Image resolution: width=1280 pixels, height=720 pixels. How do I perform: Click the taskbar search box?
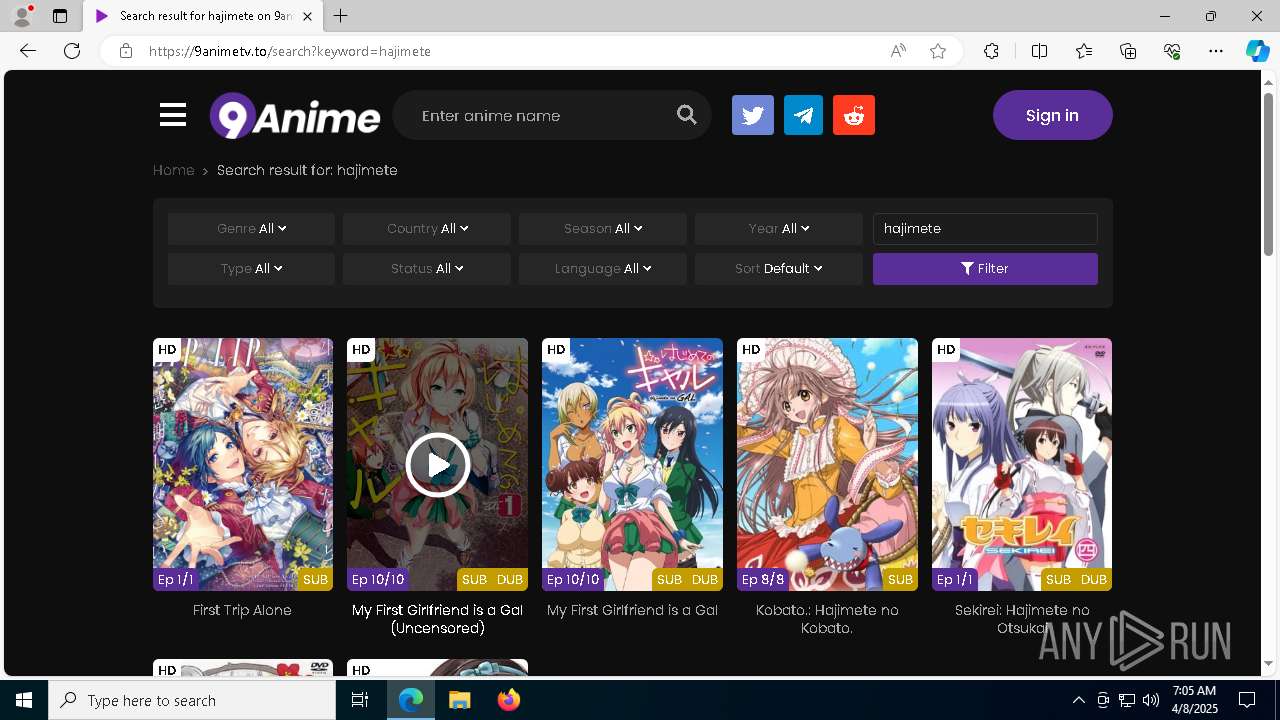(x=192, y=700)
